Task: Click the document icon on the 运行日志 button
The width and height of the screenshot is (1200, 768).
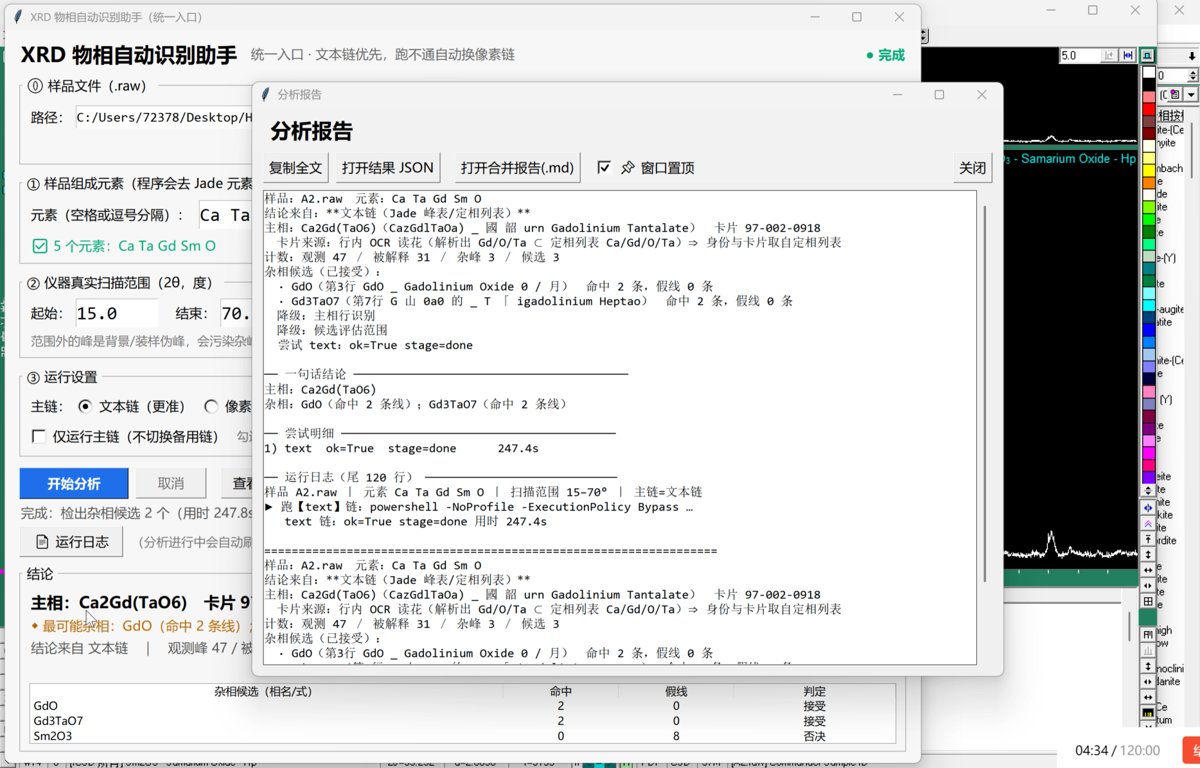Action: [42, 542]
